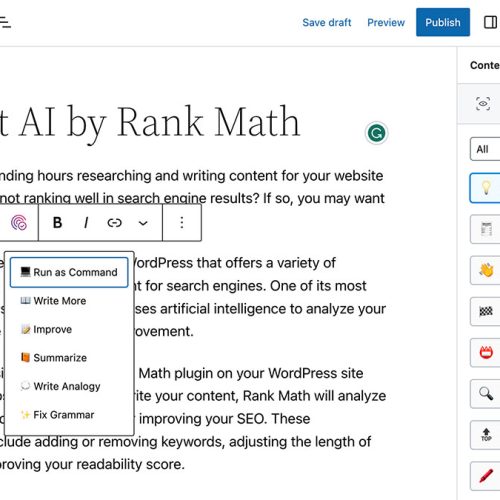
Task: Select Summarize from AI menu
Action: [69, 358]
